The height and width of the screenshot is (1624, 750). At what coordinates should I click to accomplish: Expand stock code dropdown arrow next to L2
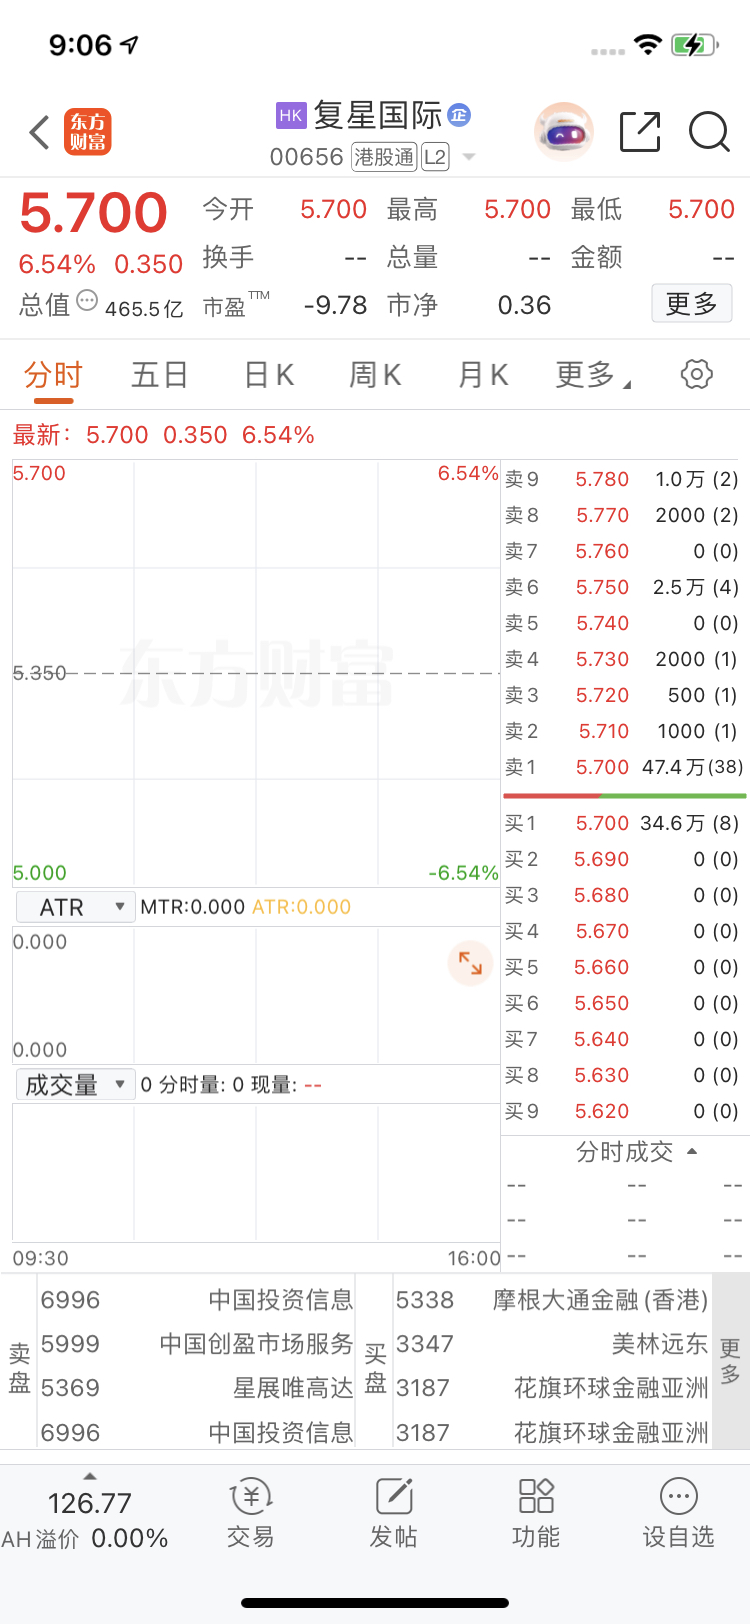469,157
